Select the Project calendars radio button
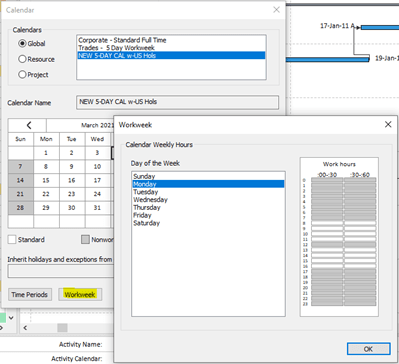The height and width of the screenshot is (364, 399). click(22, 75)
